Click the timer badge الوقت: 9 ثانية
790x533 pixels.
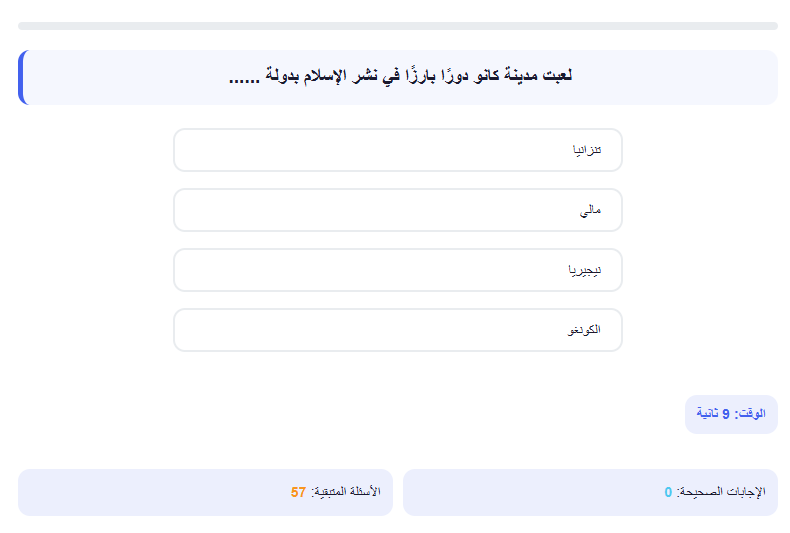click(731, 414)
